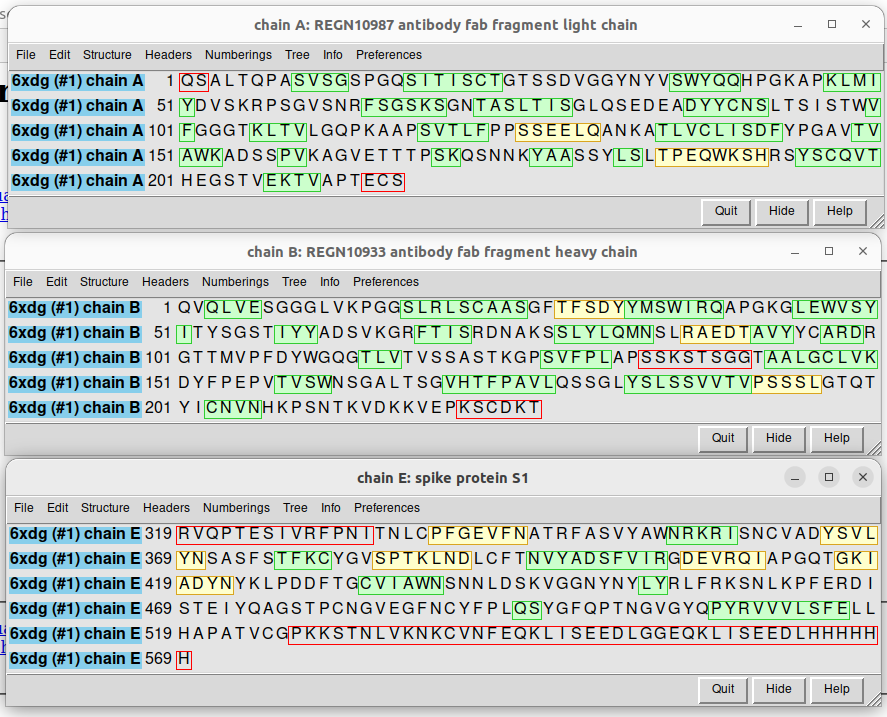Open Help in the chain E window

(837, 689)
